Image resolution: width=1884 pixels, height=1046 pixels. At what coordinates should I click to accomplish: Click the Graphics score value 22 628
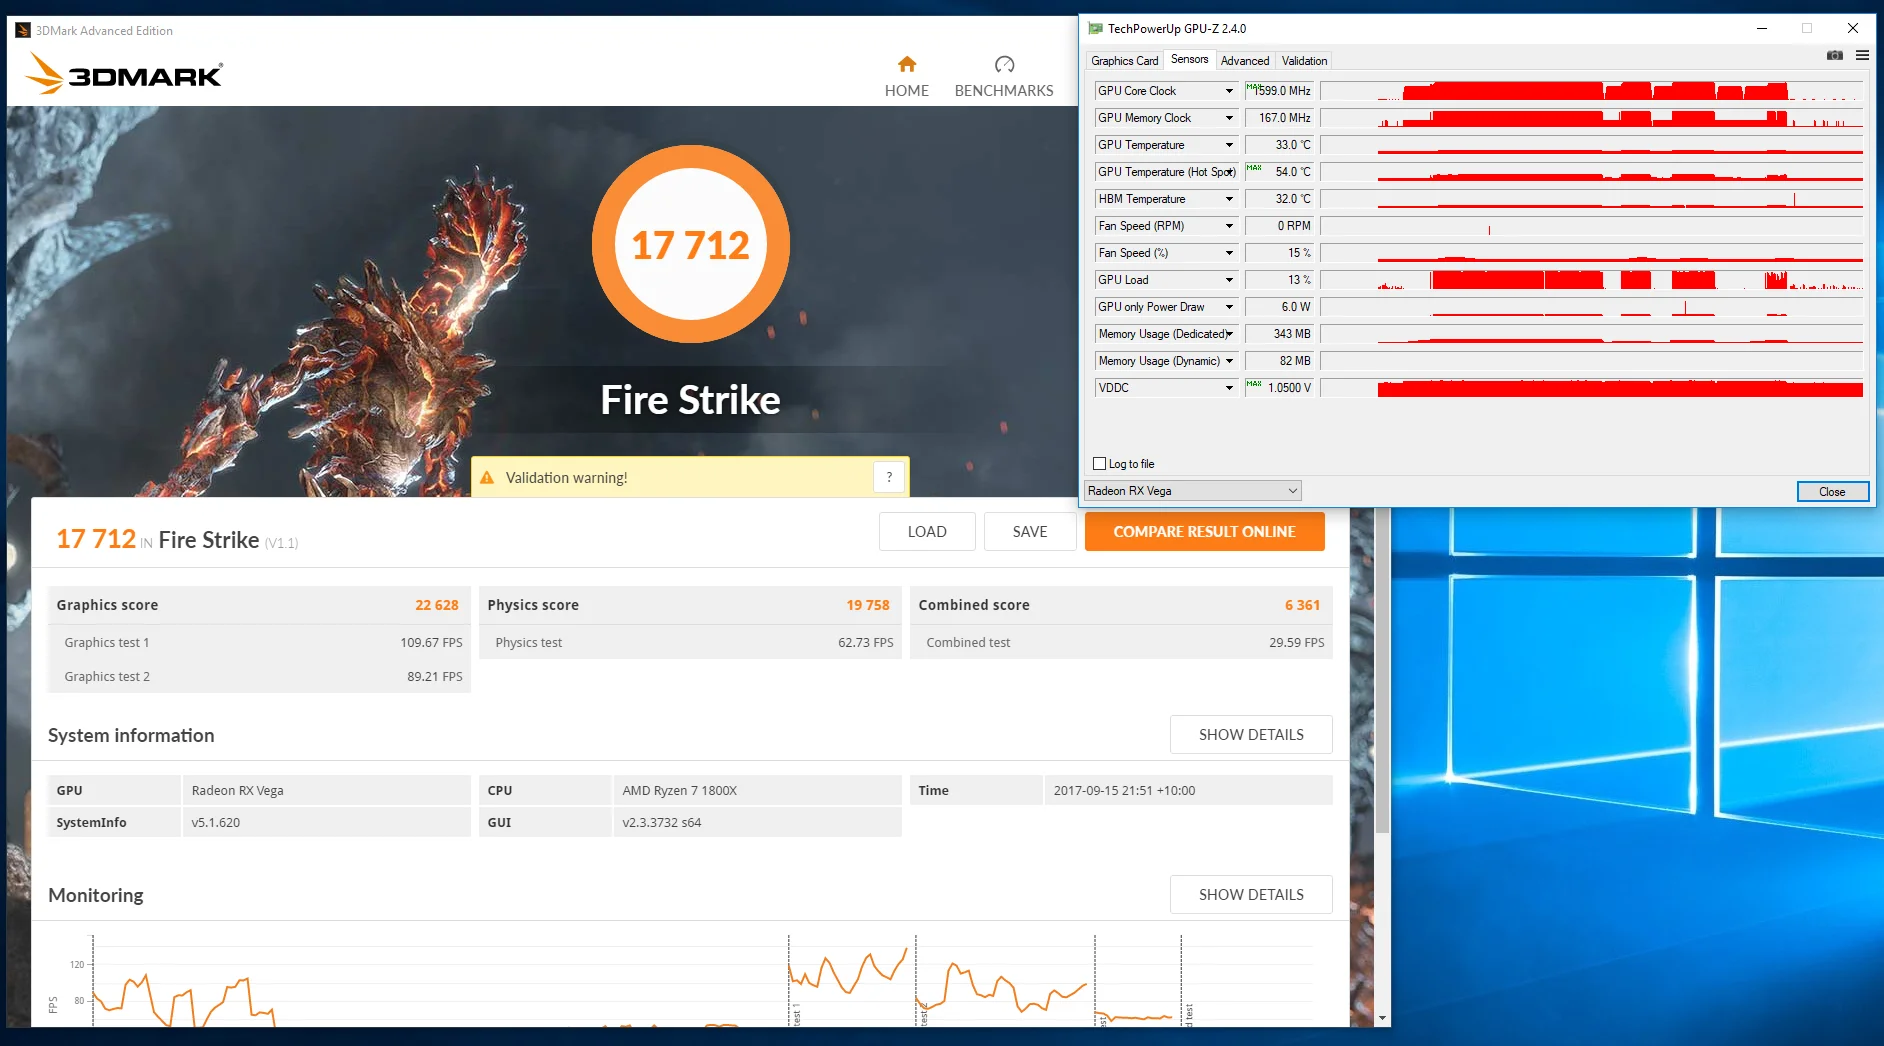(437, 605)
